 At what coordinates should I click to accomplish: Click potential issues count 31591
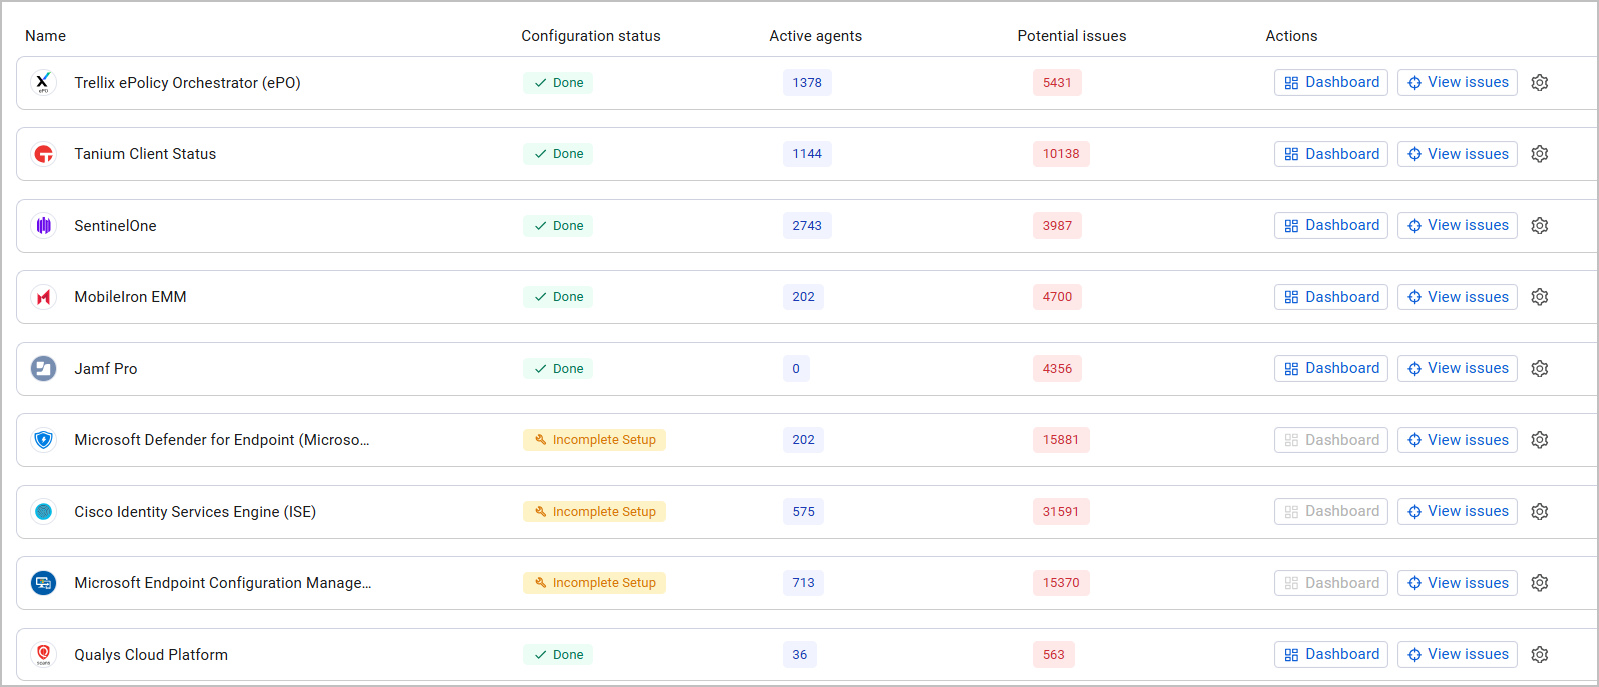tap(1061, 512)
